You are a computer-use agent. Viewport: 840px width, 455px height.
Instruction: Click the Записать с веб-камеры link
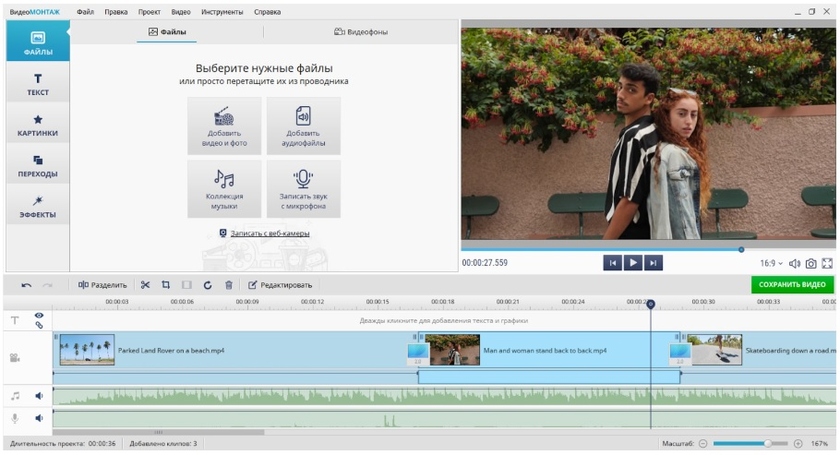pyautogui.click(x=269, y=233)
